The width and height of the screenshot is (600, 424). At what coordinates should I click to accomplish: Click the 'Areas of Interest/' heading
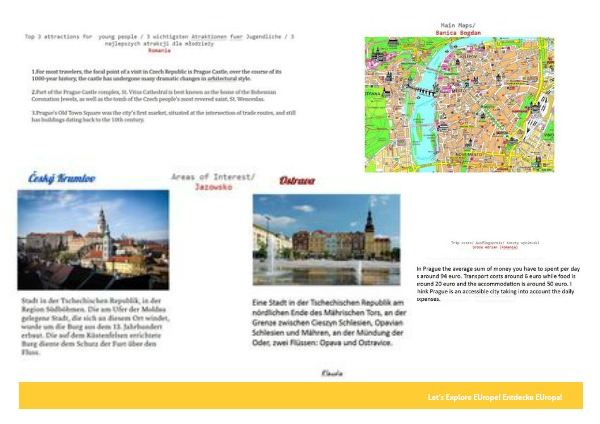[x=213, y=177]
